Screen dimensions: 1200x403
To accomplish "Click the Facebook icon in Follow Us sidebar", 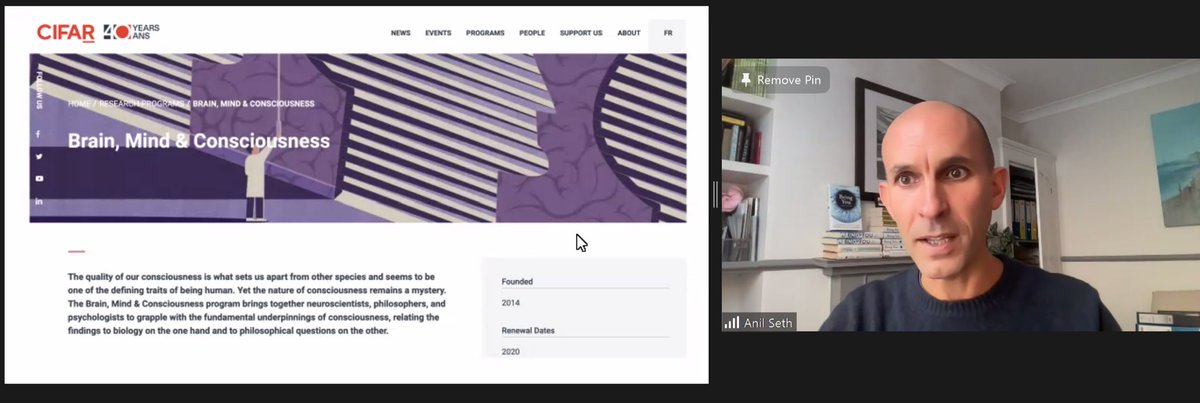I will 39,134.
